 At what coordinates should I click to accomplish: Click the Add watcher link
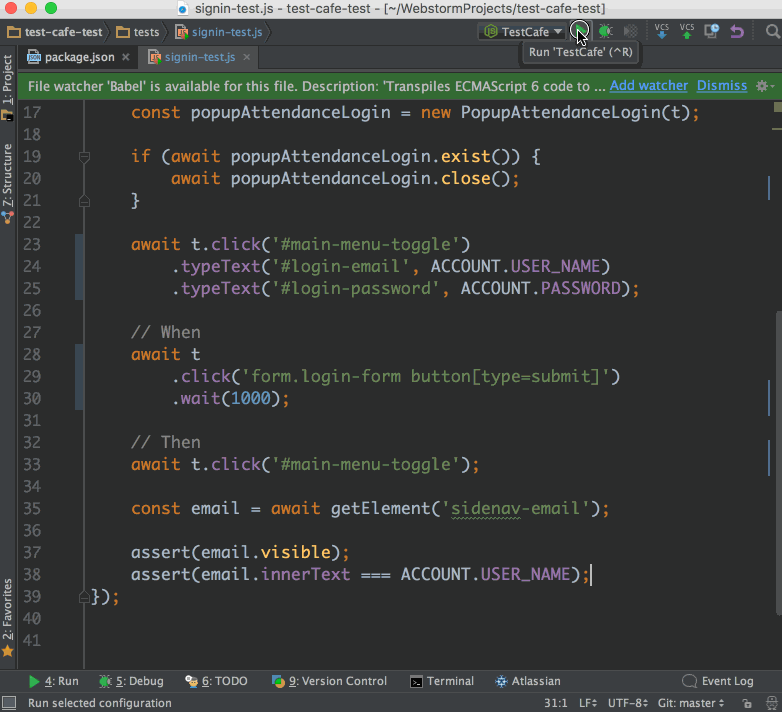pos(648,86)
